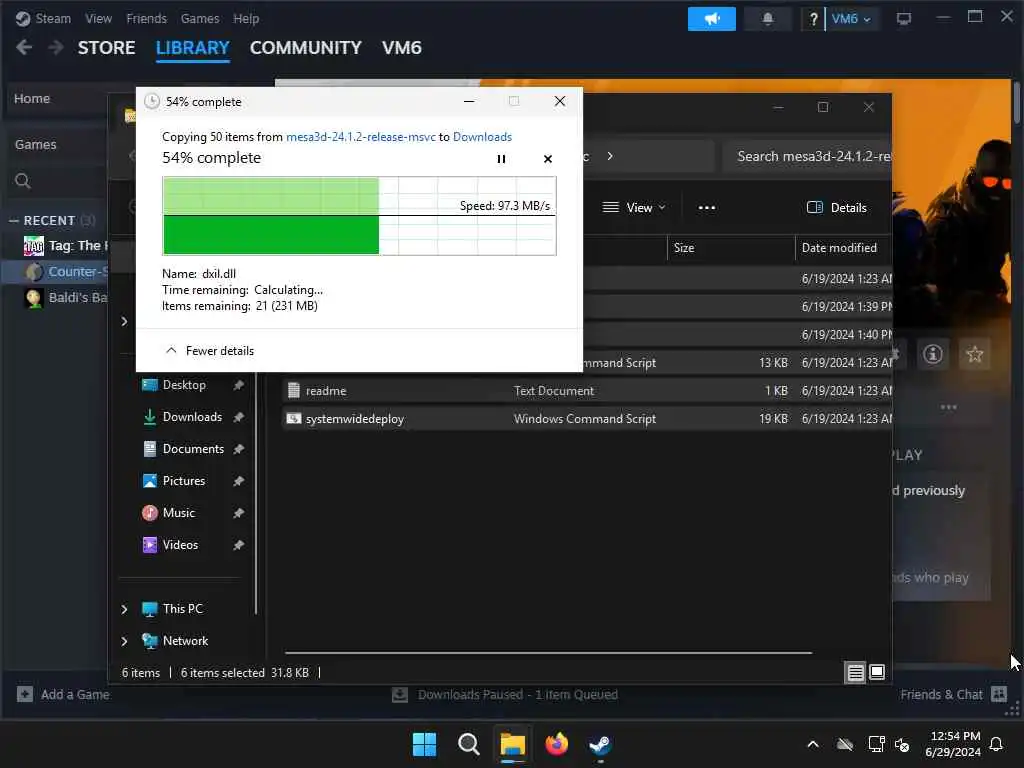This screenshot has height=768, width=1024.
Task: Click Steam's back navigation arrow
Action: point(24,48)
